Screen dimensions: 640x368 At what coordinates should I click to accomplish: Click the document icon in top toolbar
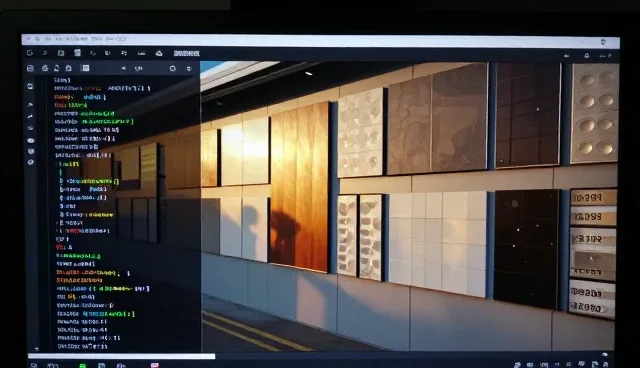click(78, 53)
